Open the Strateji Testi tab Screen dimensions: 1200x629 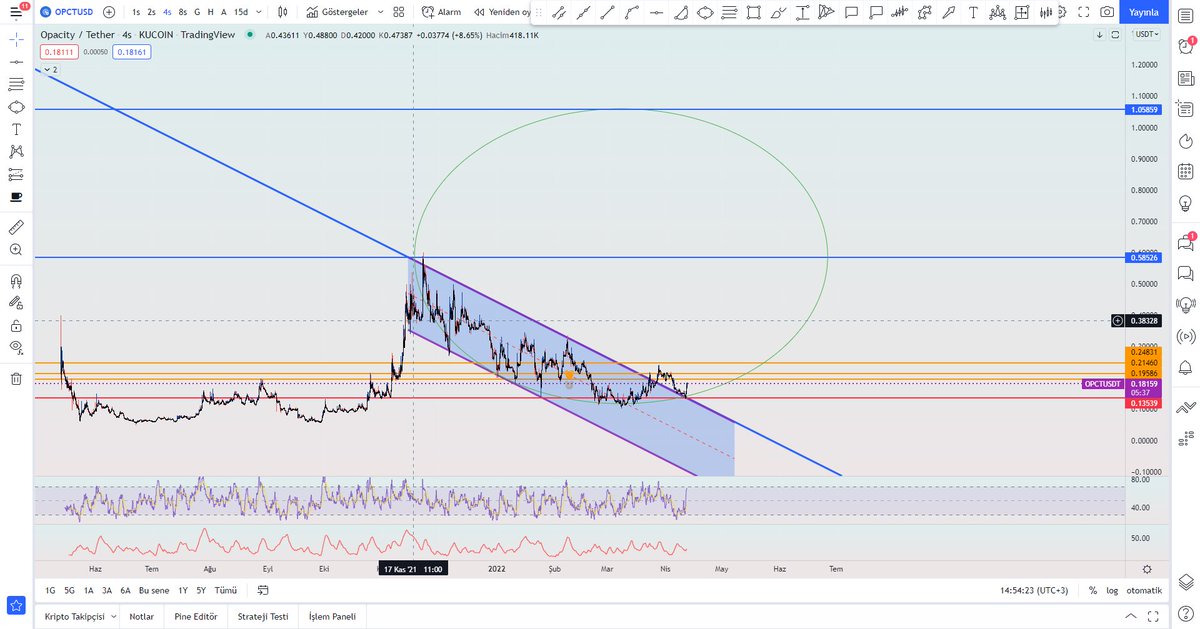point(264,617)
